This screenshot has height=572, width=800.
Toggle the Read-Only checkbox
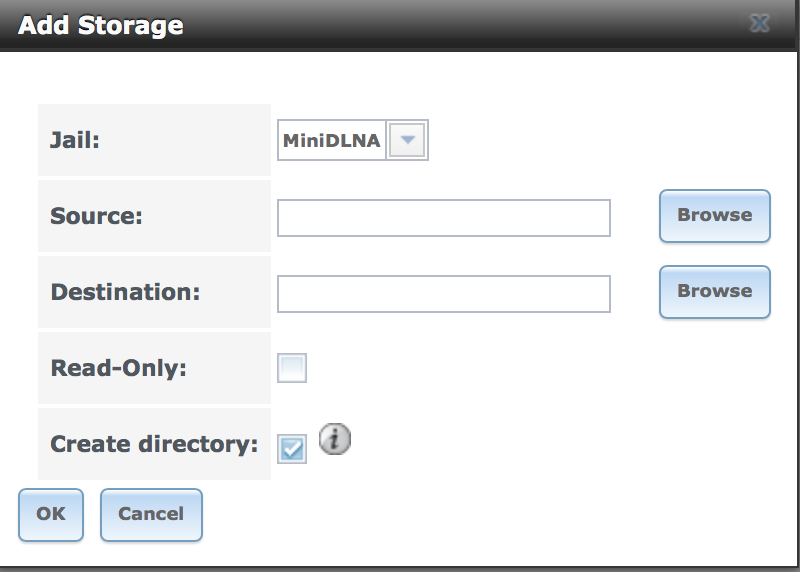(x=292, y=368)
